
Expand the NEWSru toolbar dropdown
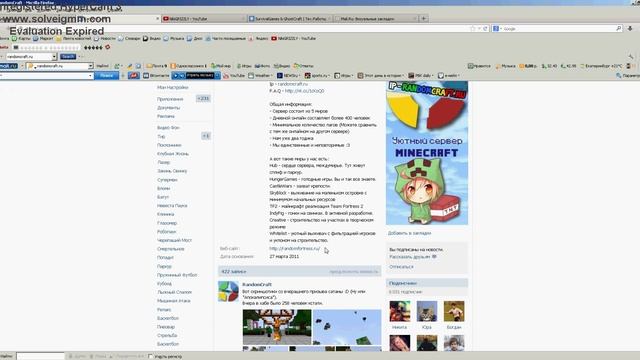click(300, 76)
